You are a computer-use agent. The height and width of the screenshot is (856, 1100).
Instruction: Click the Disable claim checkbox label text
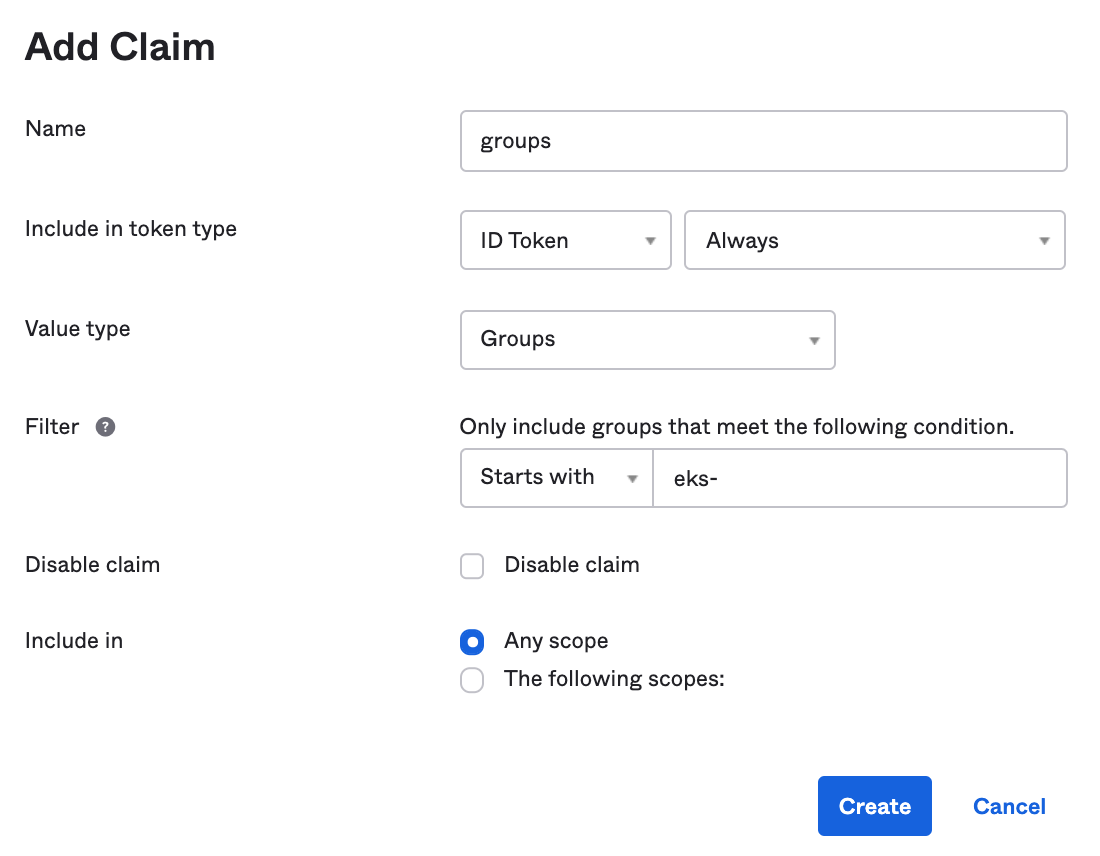tap(571, 565)
